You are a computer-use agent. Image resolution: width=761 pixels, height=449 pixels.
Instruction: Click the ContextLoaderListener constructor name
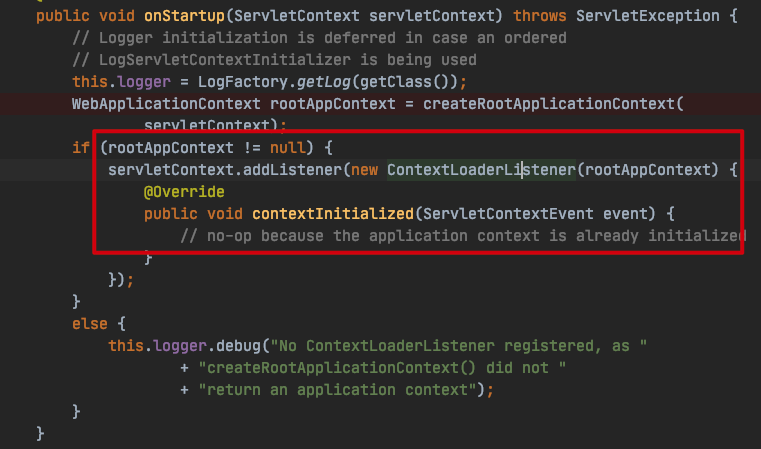(x=481, y=170)
